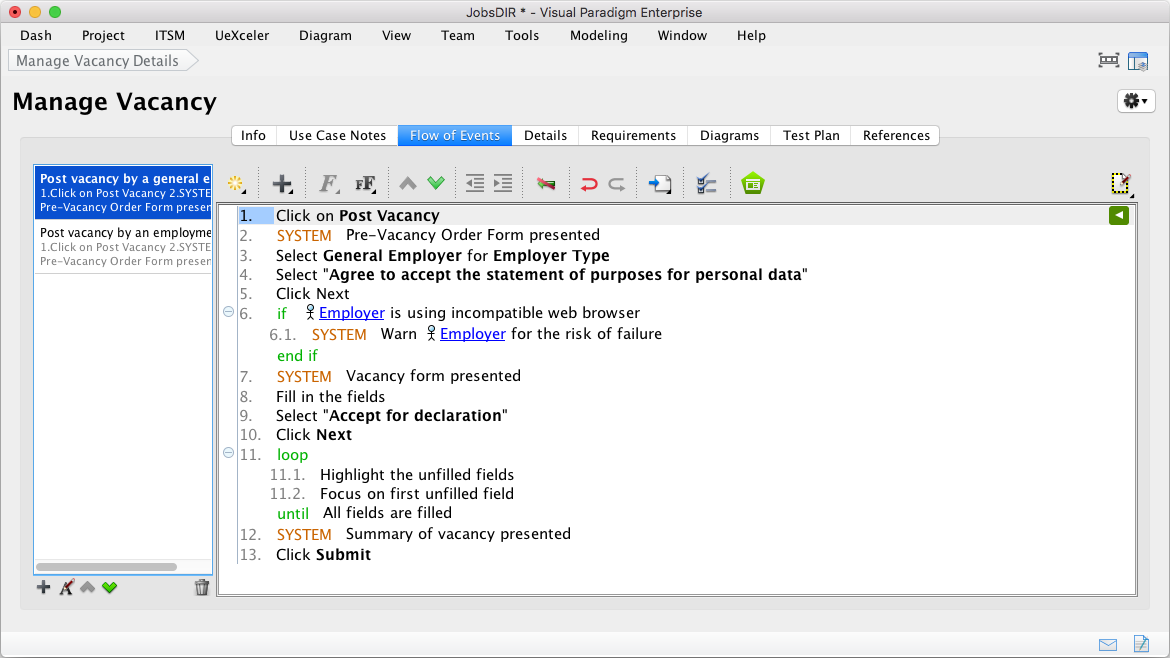
Task: Export flow of events to document
Action: (661, 182)
